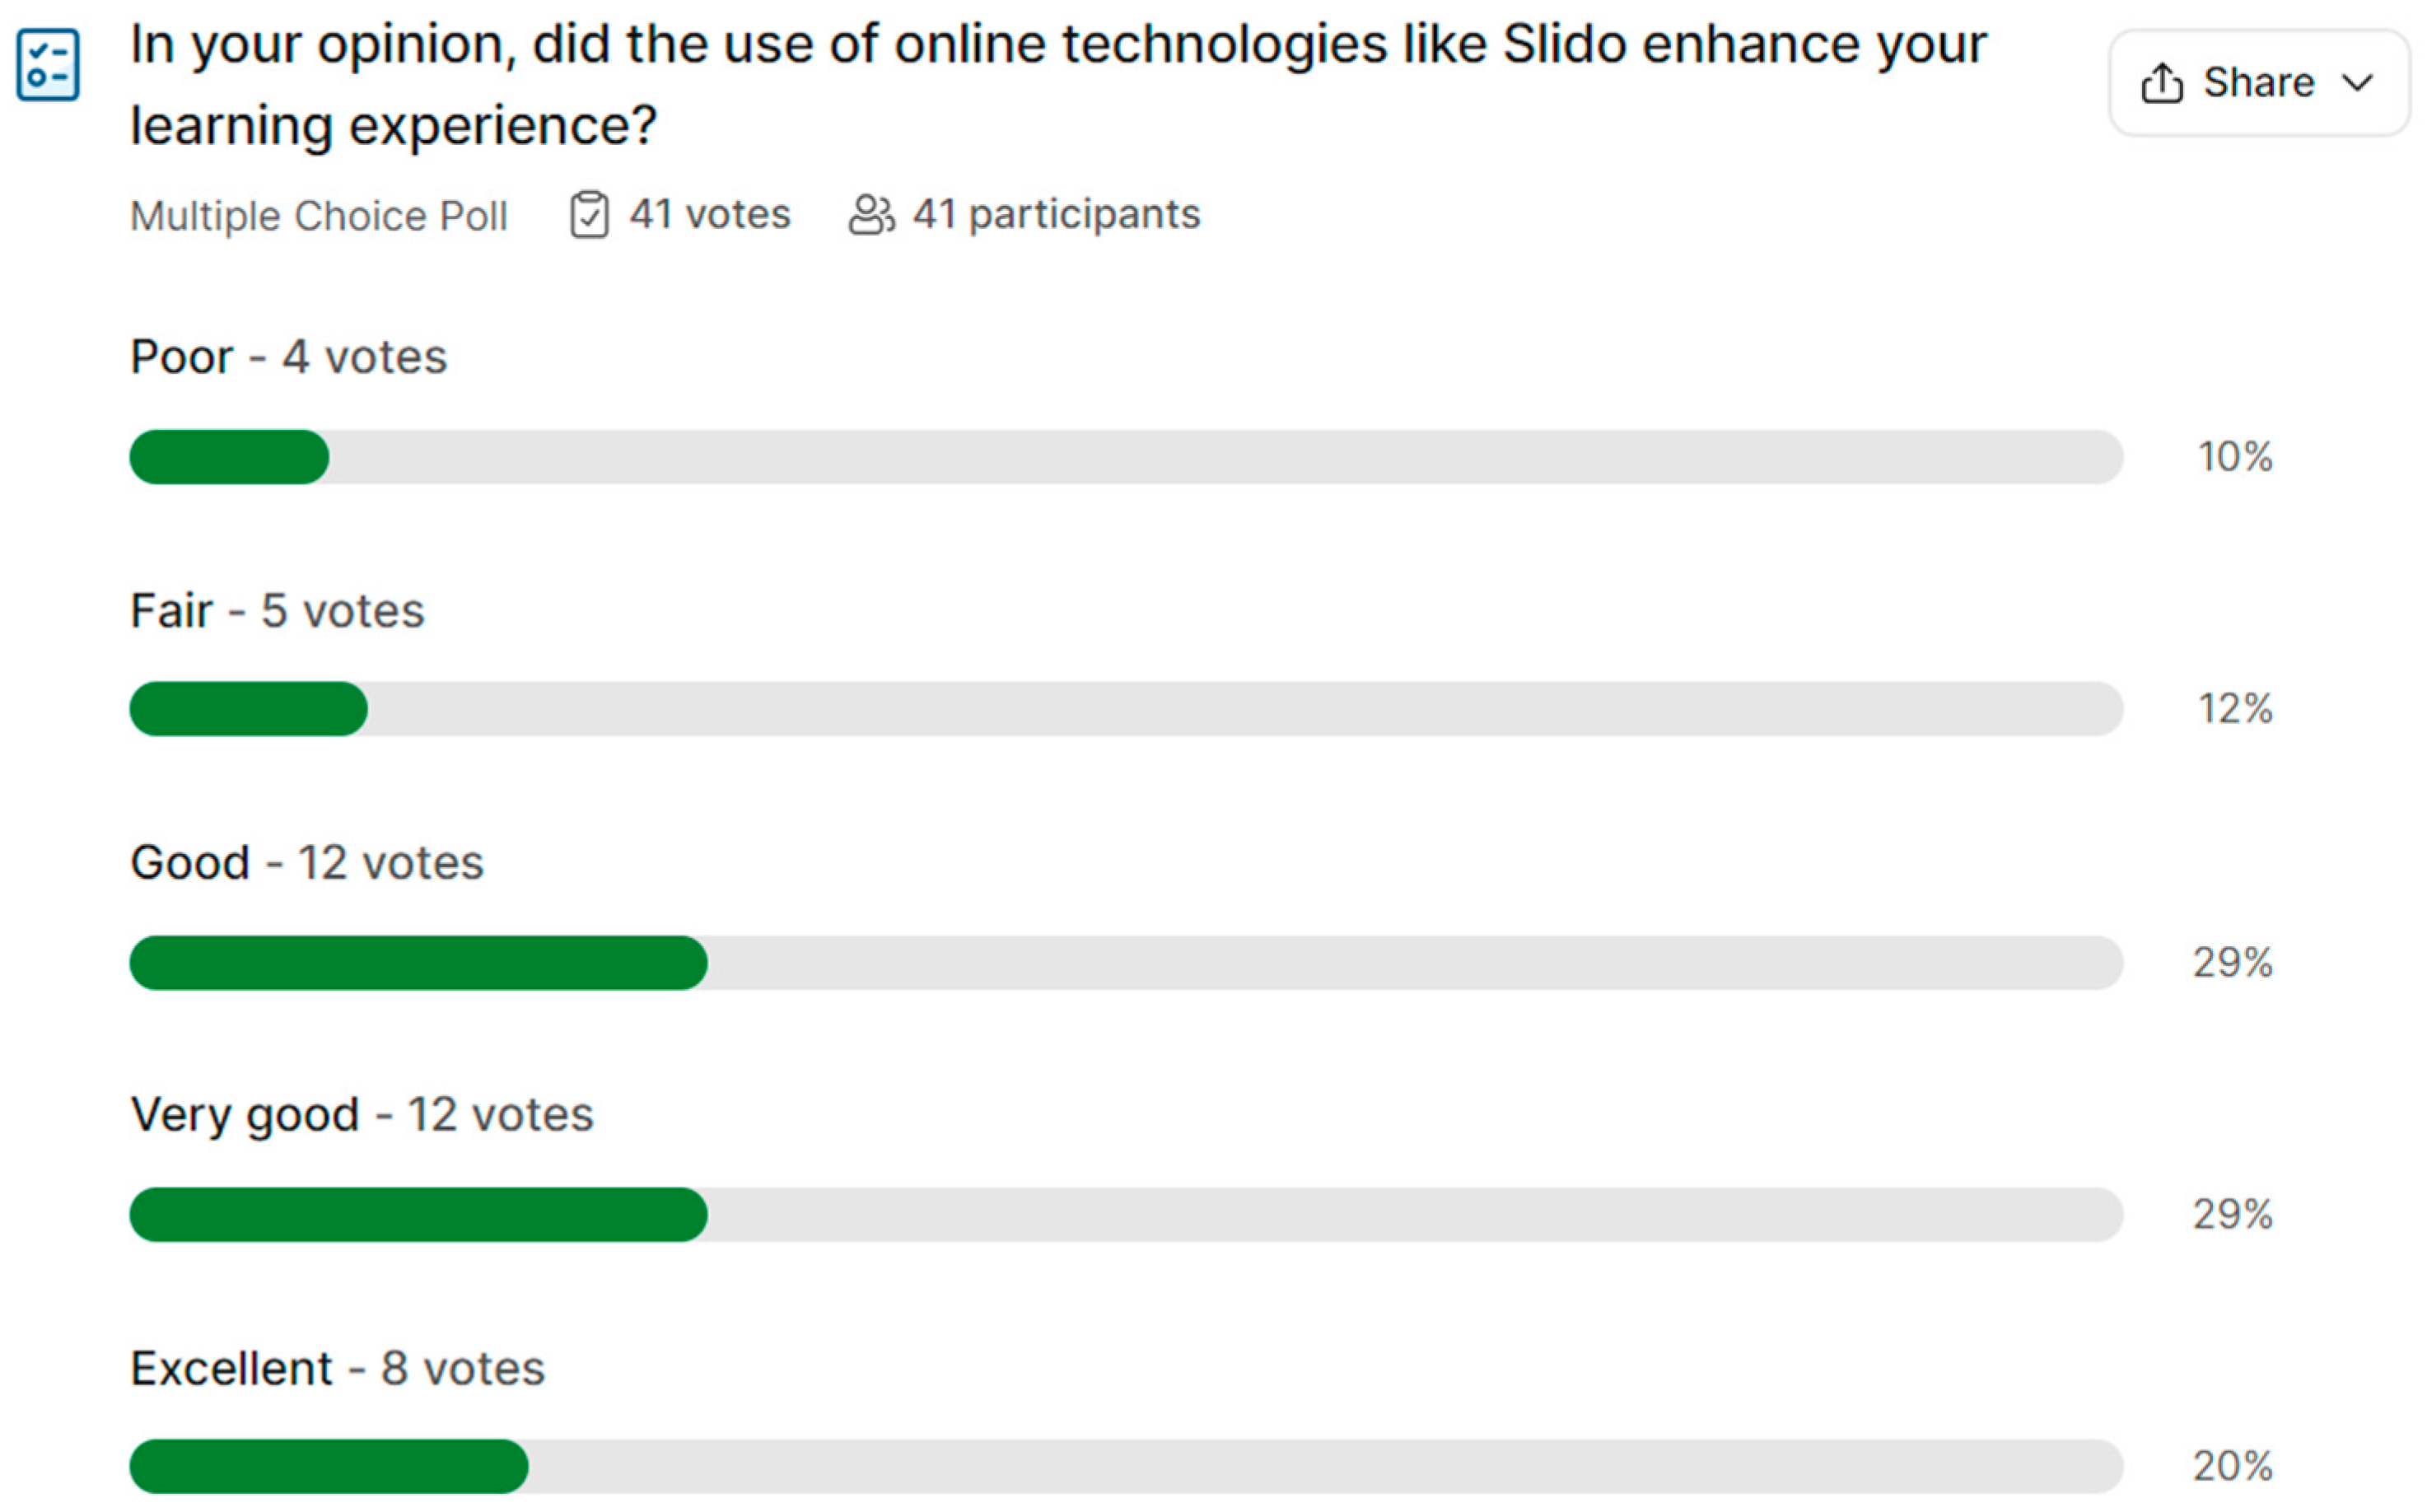Select the Excellent - 8 votes label
The height and width of the screenshot is (1512, 2427).
[337, 1368]
